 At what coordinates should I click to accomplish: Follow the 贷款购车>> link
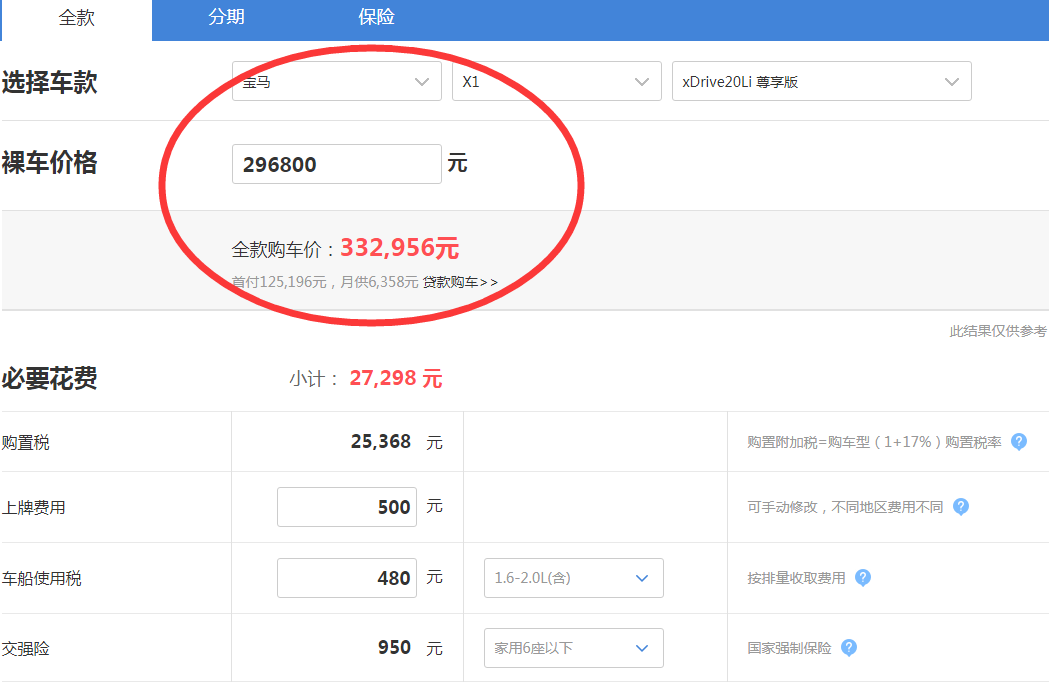coord(460,282)
